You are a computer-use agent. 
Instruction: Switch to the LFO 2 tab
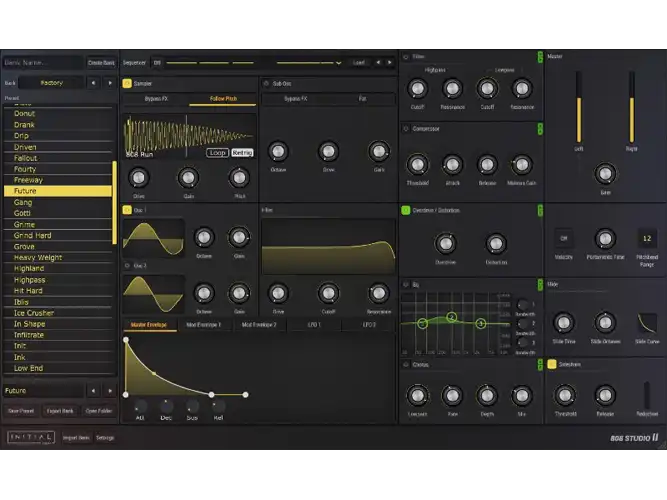[369, 325]
